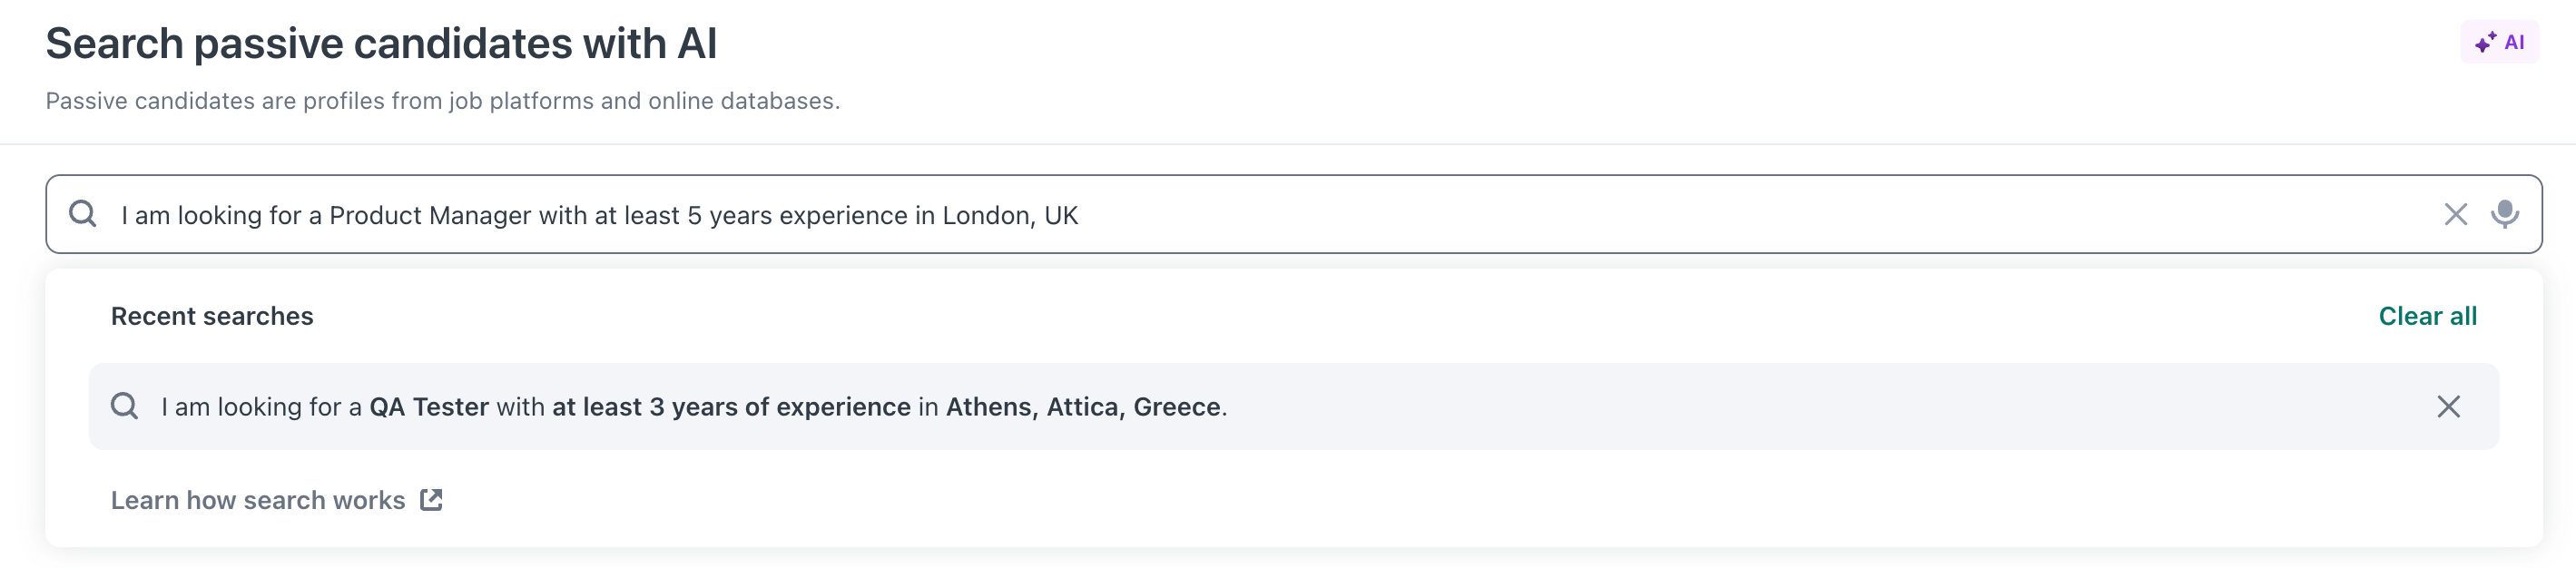This screenshot has height=568, width=2576.
Task: Click the Recent searches heading
Action: click(212, 316)
